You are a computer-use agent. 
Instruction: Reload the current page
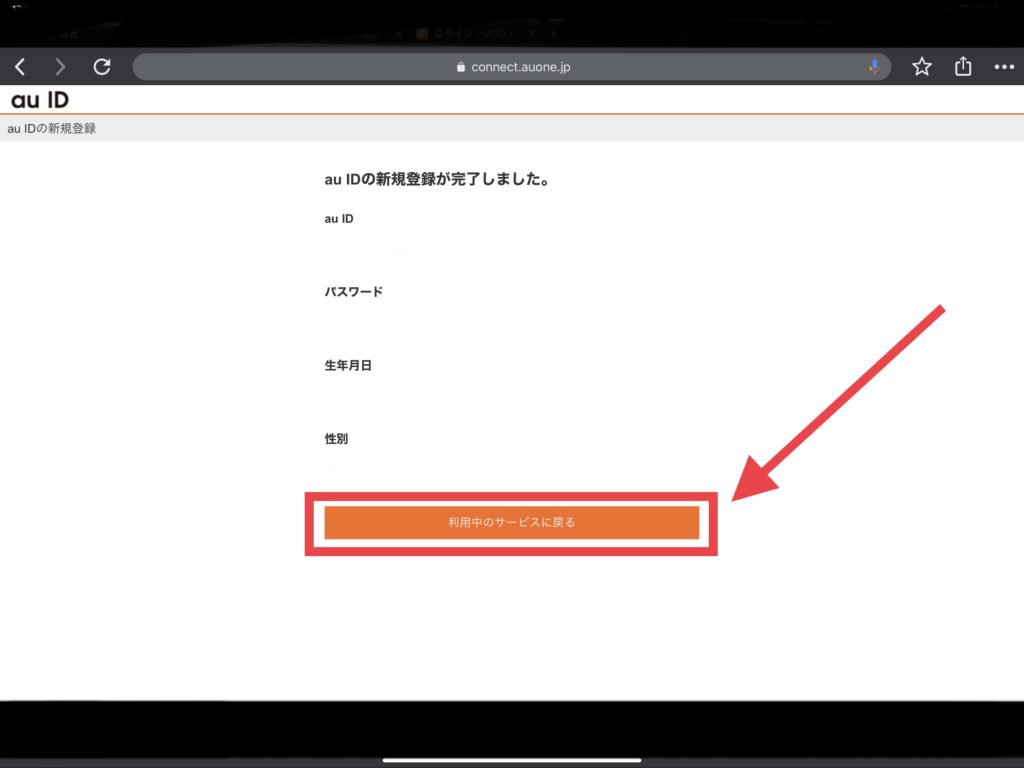[102, 67]
